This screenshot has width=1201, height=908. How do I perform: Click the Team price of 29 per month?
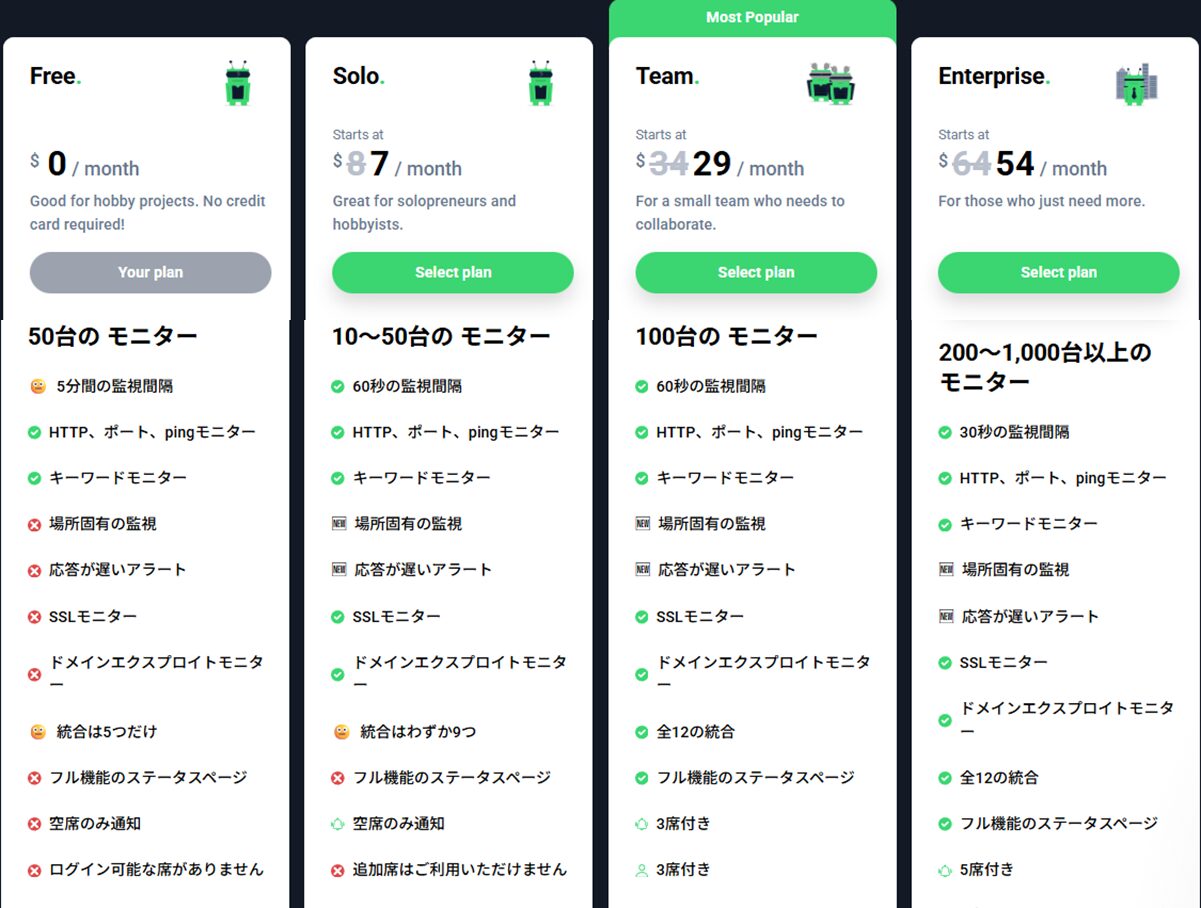click(712, 164)
